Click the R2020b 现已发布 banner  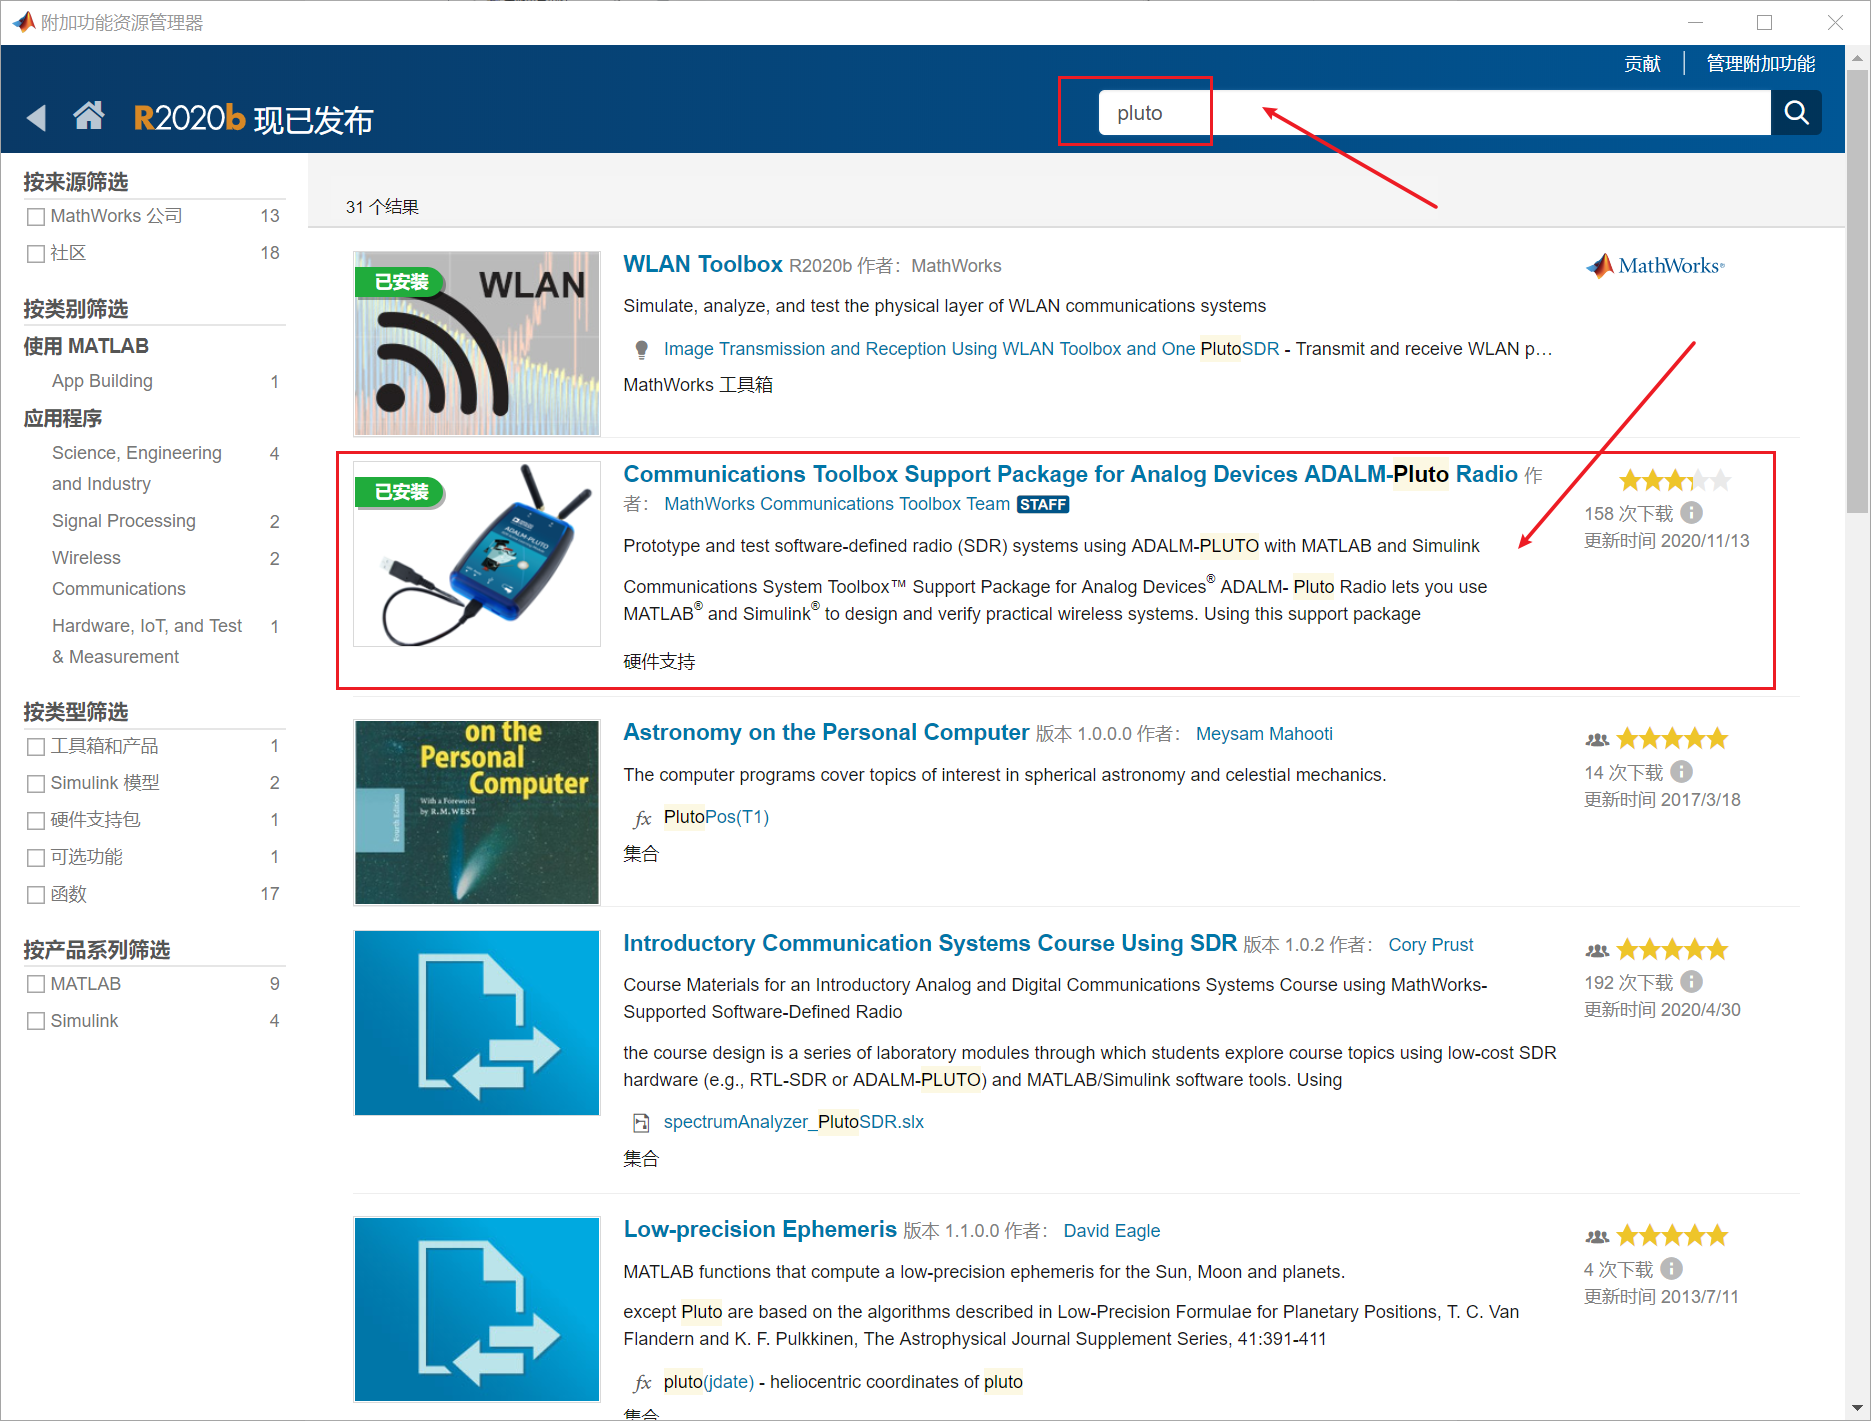coord(253,119)
